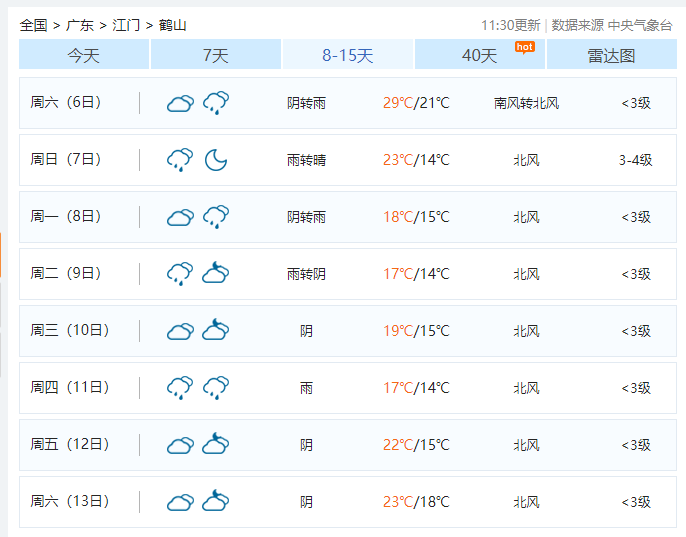Image resolution: width=686 pixels, height=537 pixels.
Task: Click the 雨转阴 weather description
Action: (306, 274)
